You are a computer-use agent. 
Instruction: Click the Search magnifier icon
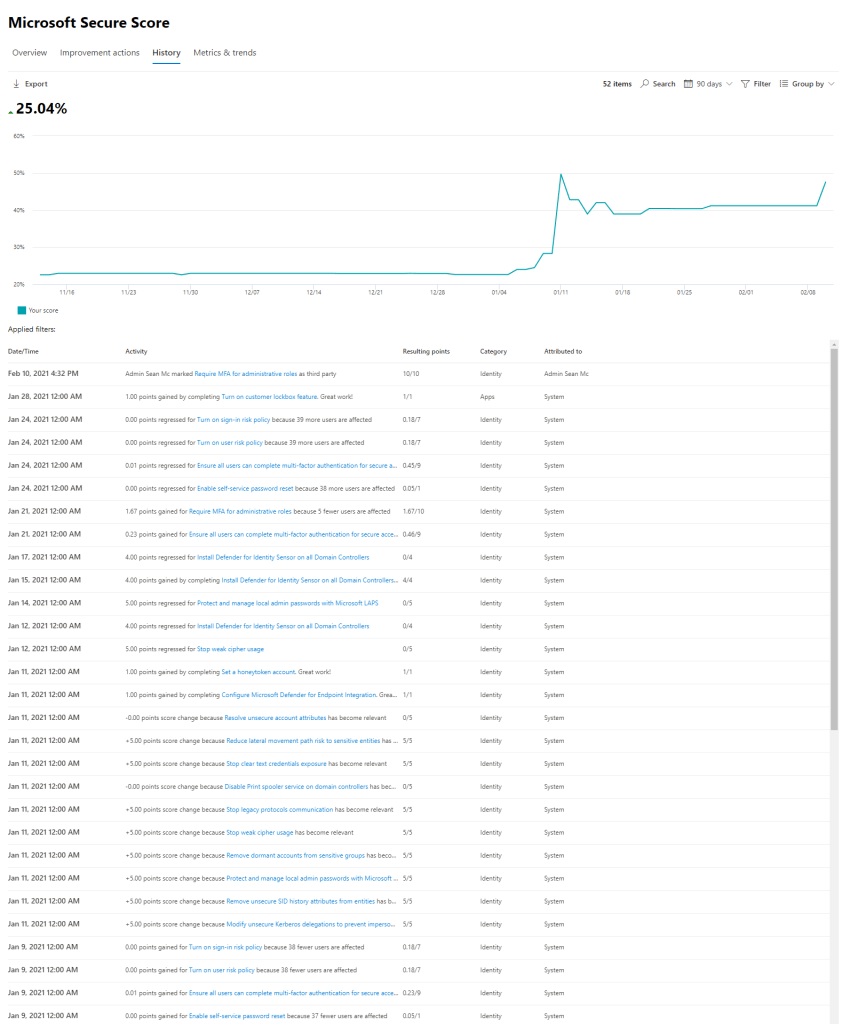[x=645, y=84]
